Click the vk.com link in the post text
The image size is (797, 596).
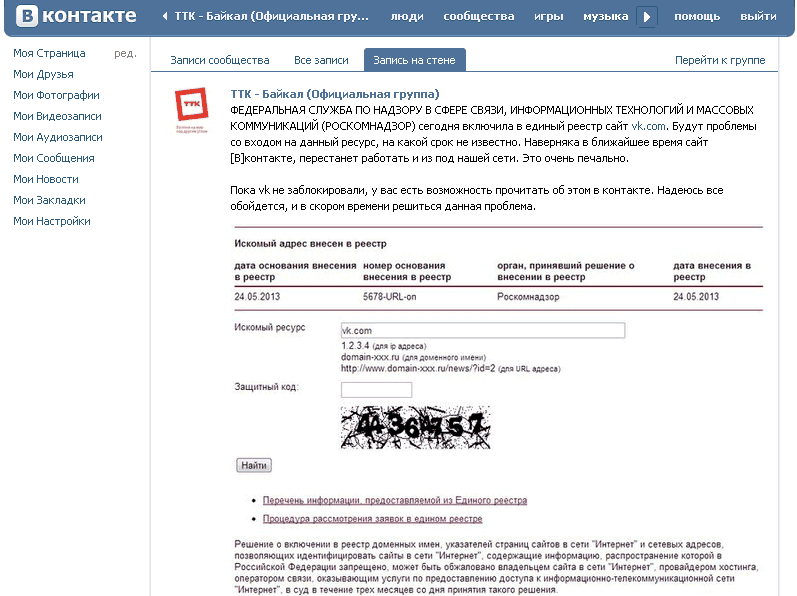[648, 126]
